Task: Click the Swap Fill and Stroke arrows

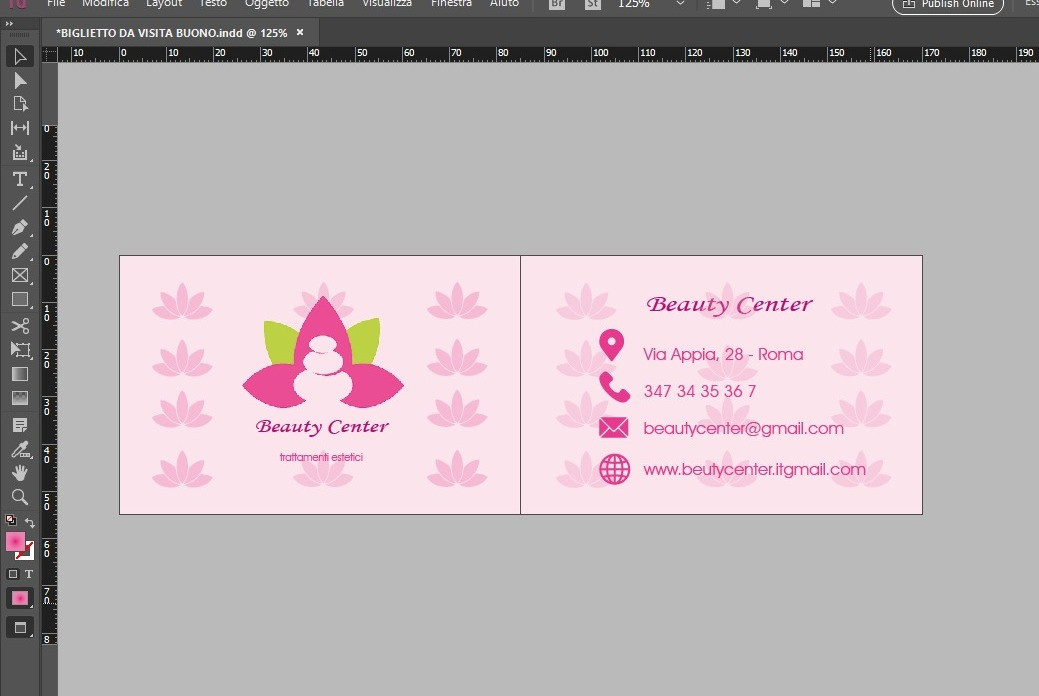Action: coord(29,522)
